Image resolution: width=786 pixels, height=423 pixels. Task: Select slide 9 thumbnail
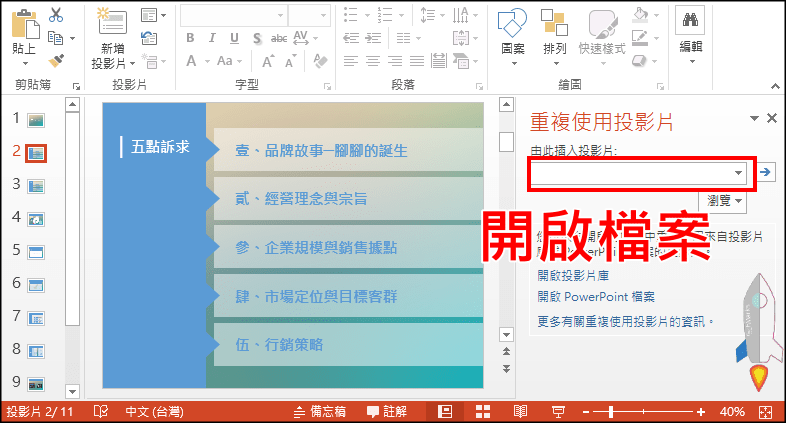pyautogui.click(x=37, y=384)
